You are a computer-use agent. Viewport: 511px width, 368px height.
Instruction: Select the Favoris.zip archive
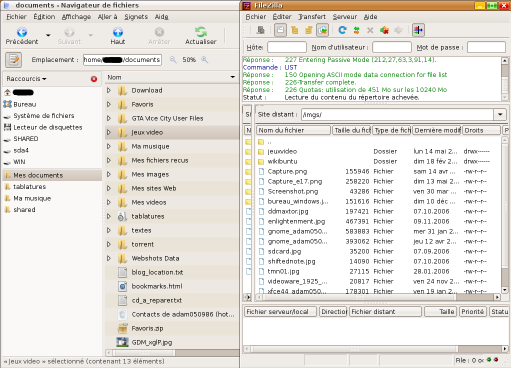147,328
